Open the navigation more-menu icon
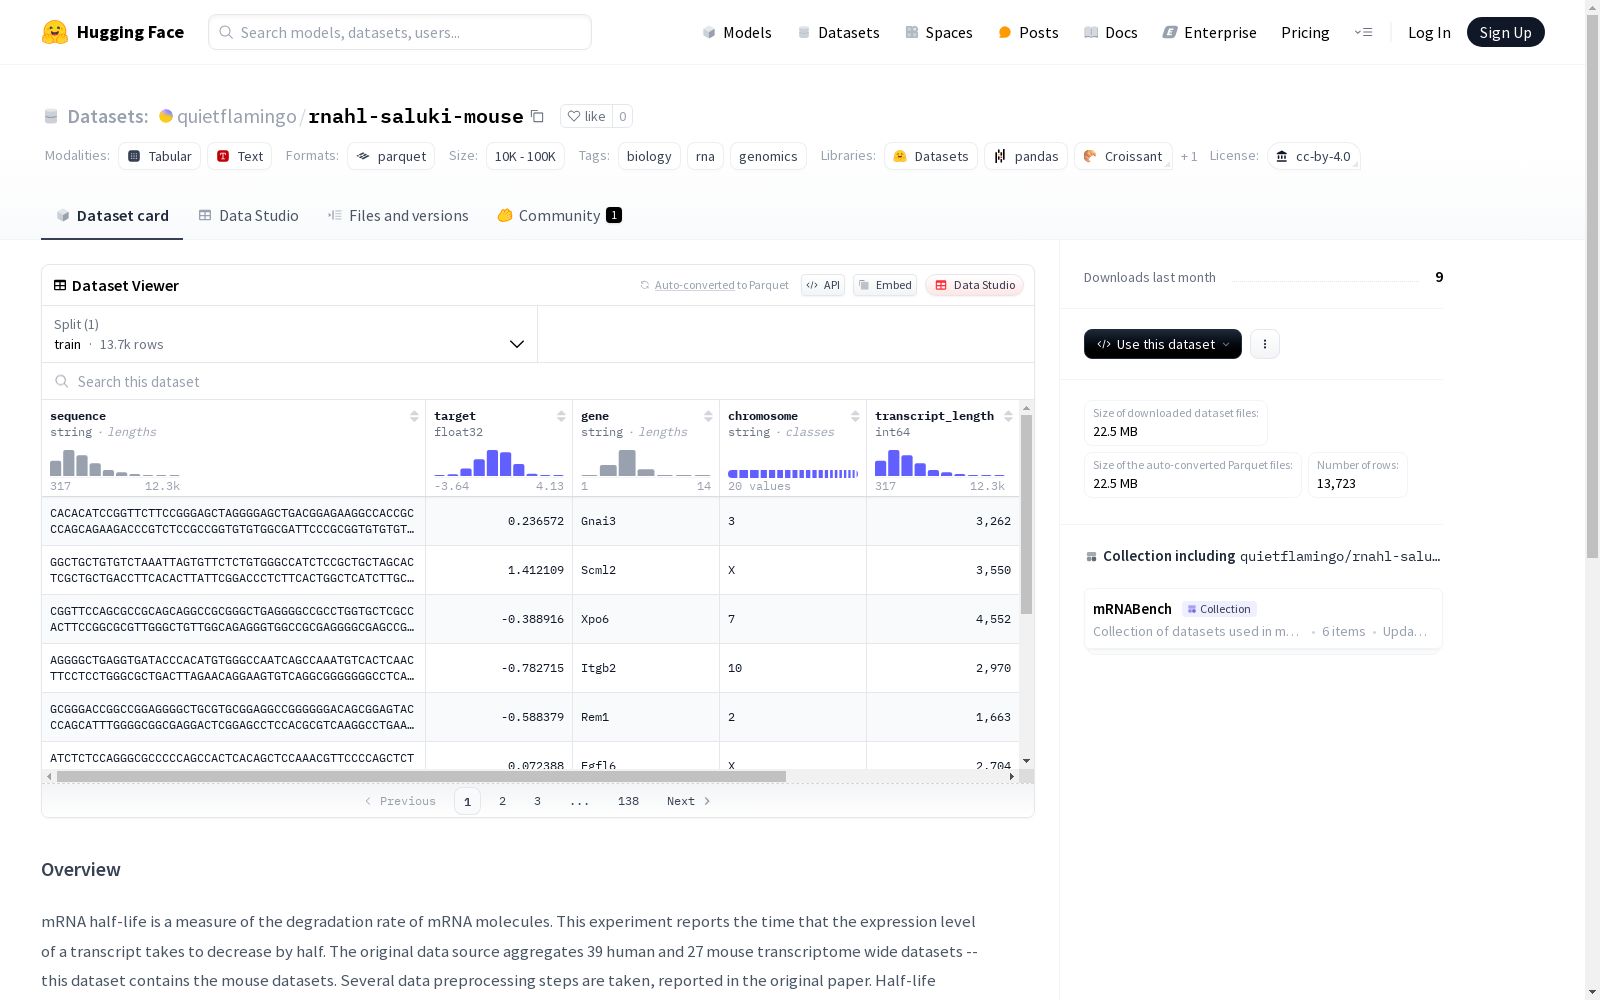The width and height of the screenshot is (1600, 1000). (x=1363, y=32)
